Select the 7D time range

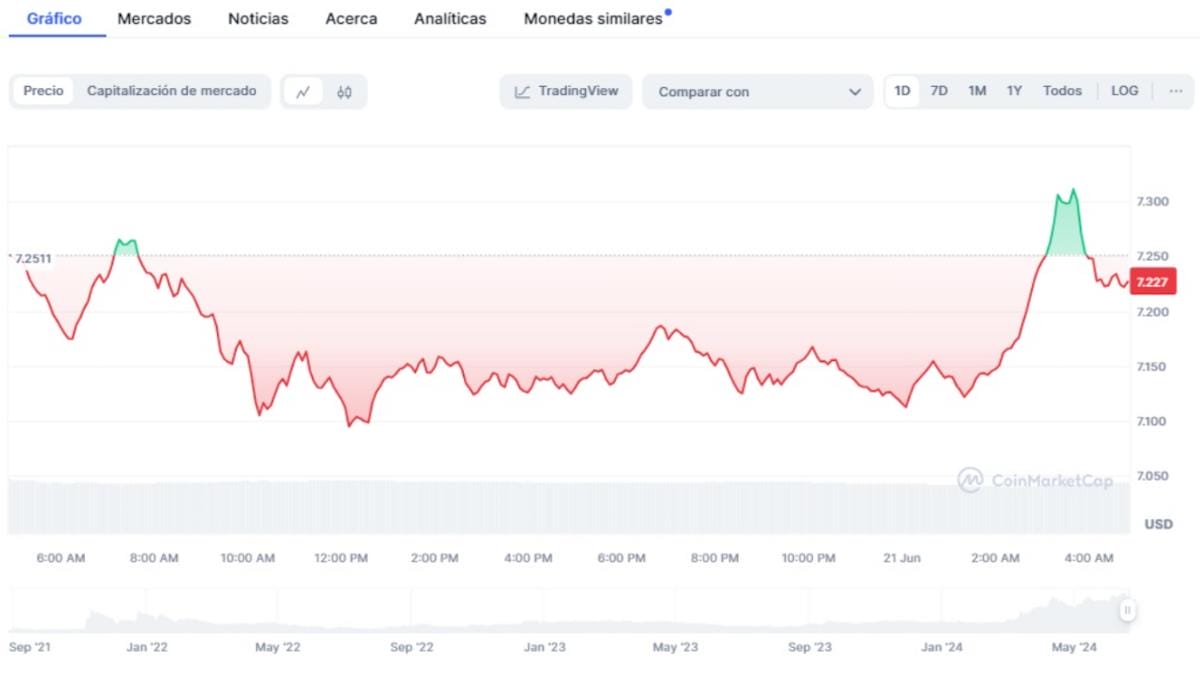939,91
